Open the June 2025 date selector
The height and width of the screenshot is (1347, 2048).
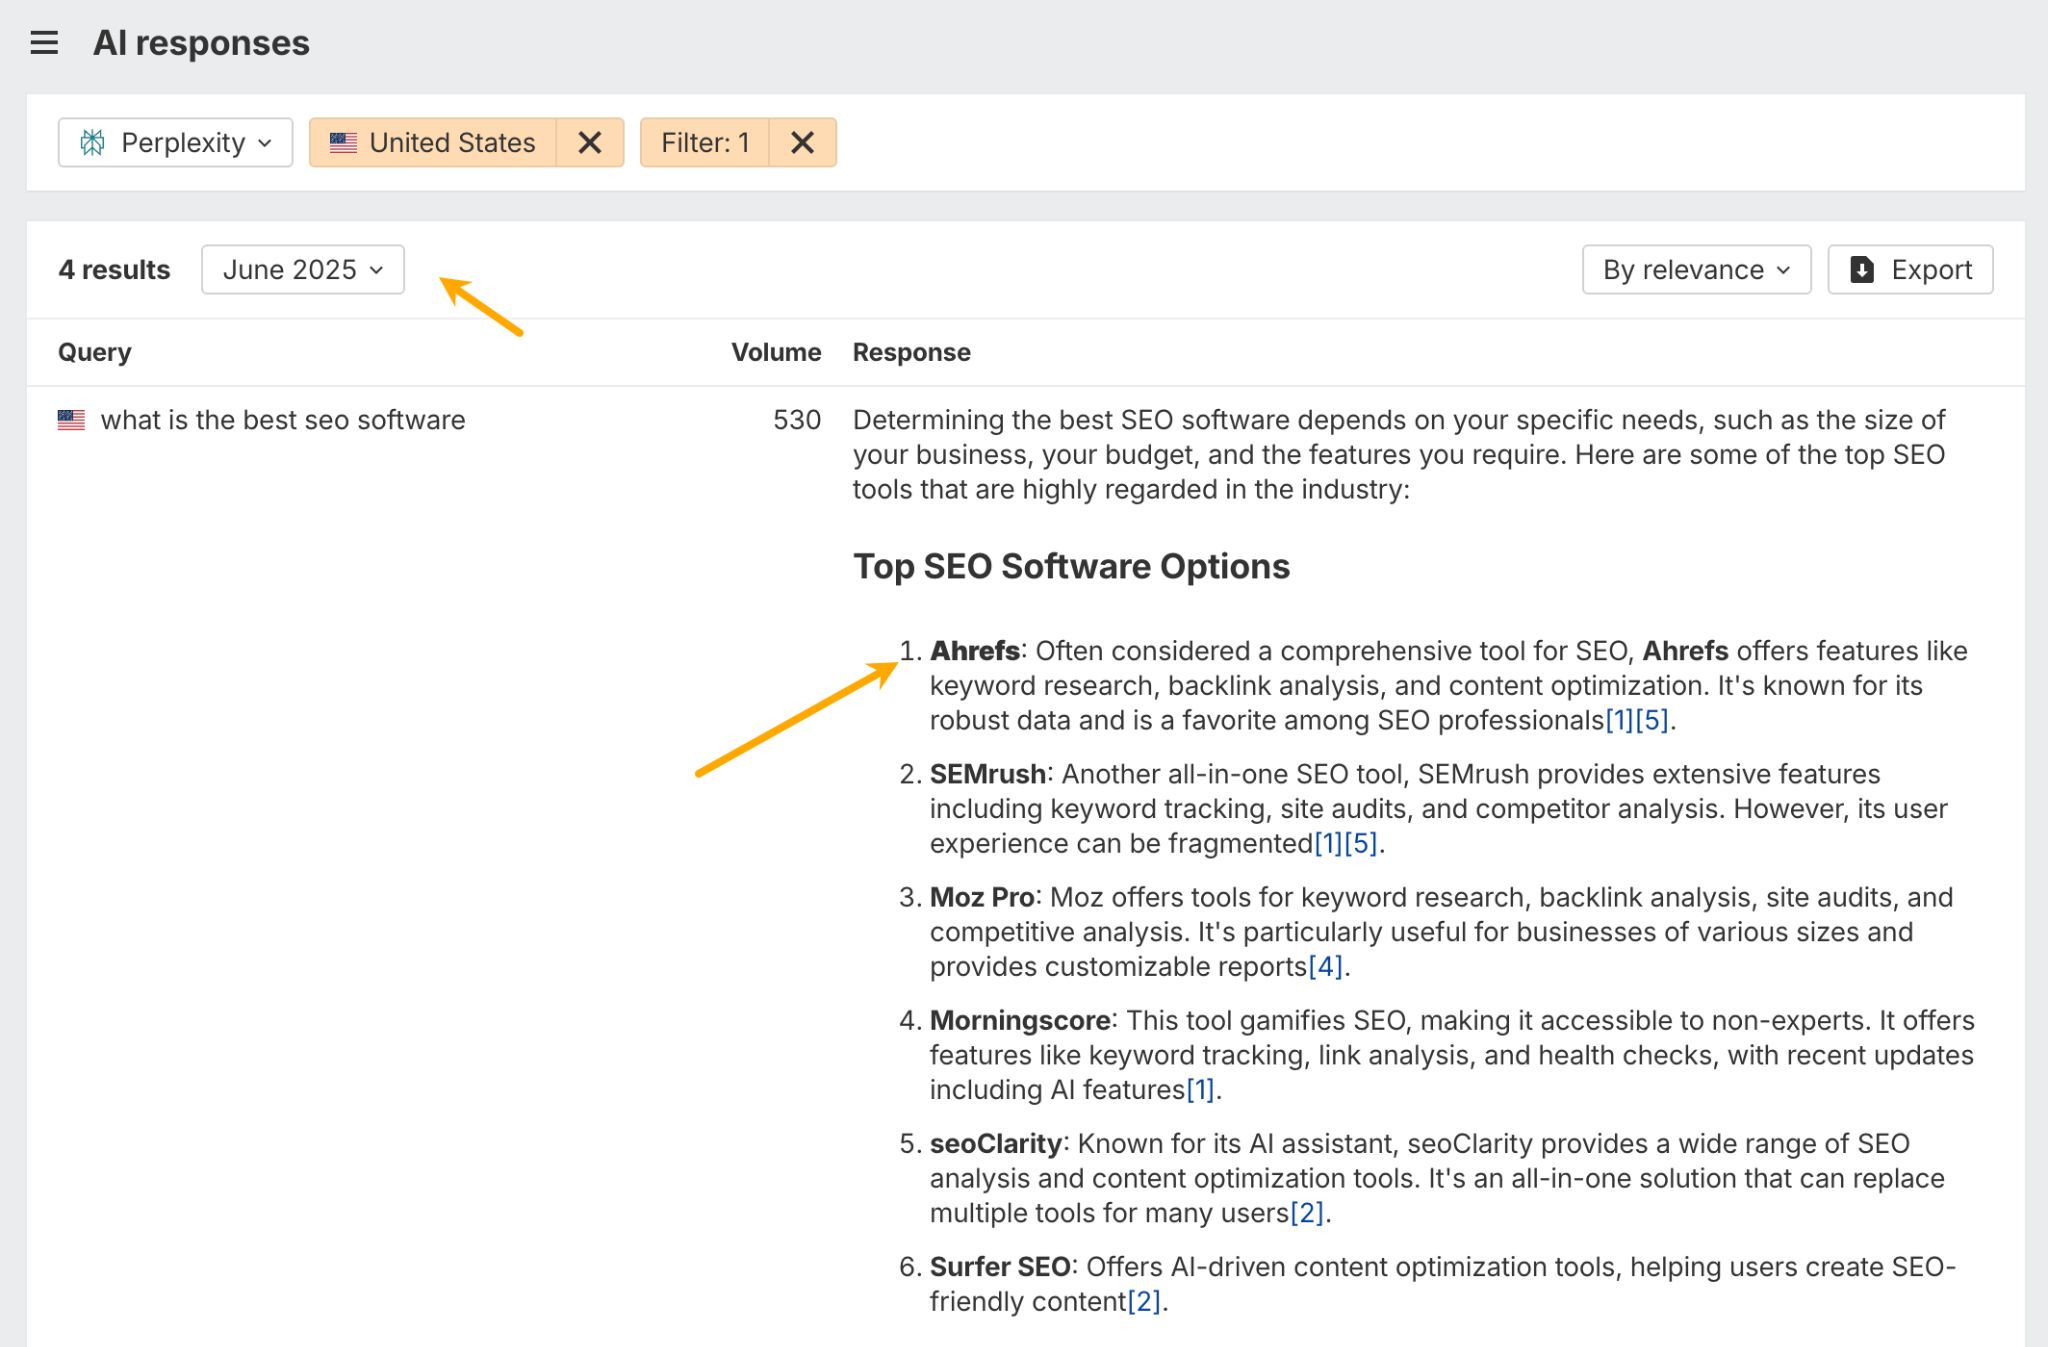[301, 269]
